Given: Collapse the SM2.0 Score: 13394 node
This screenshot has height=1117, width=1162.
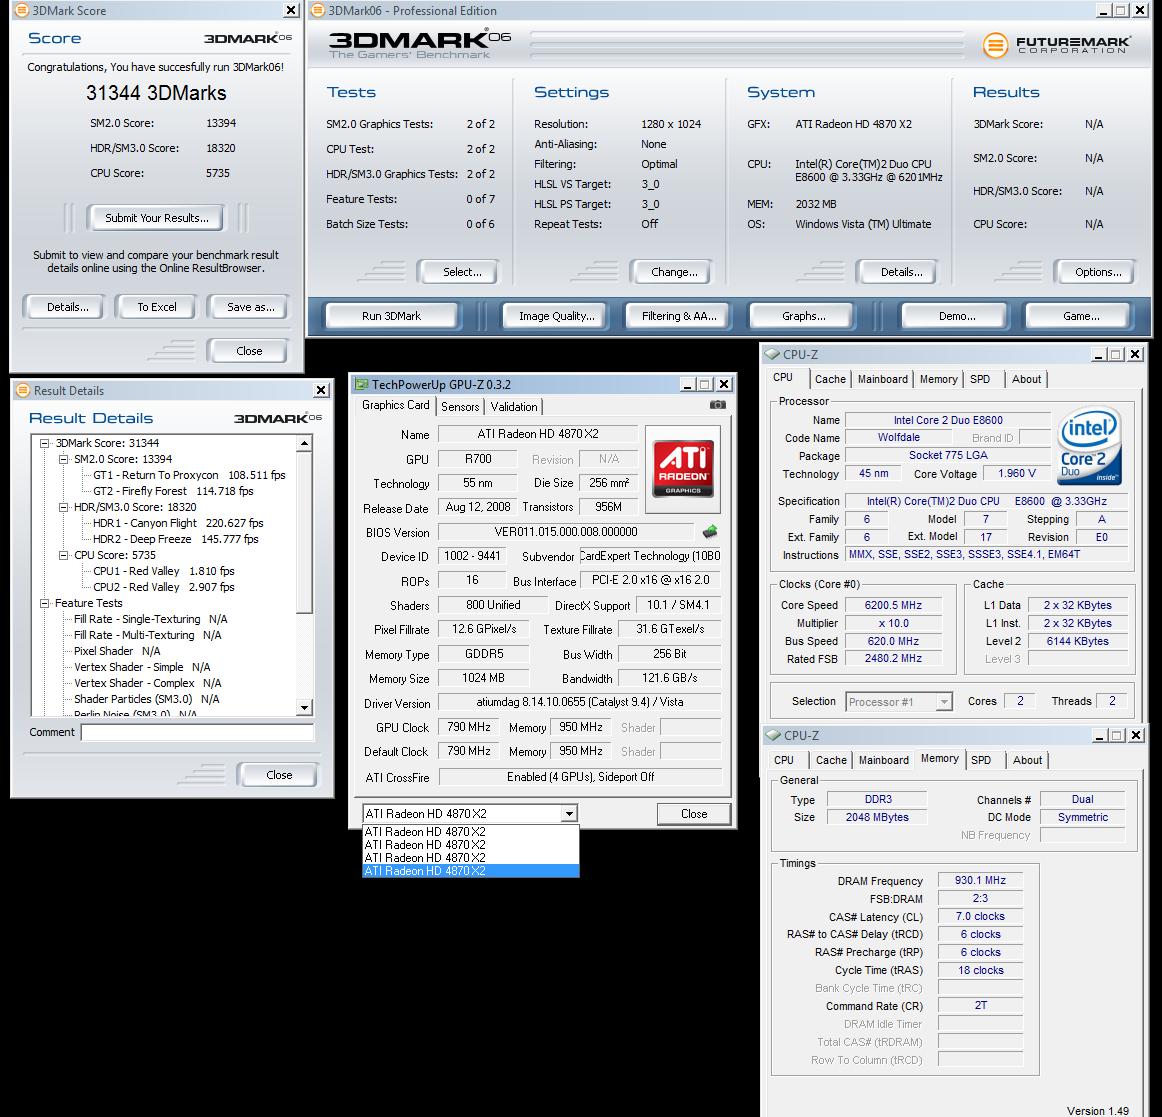Looking at the screenshot, I should [64, 460].
